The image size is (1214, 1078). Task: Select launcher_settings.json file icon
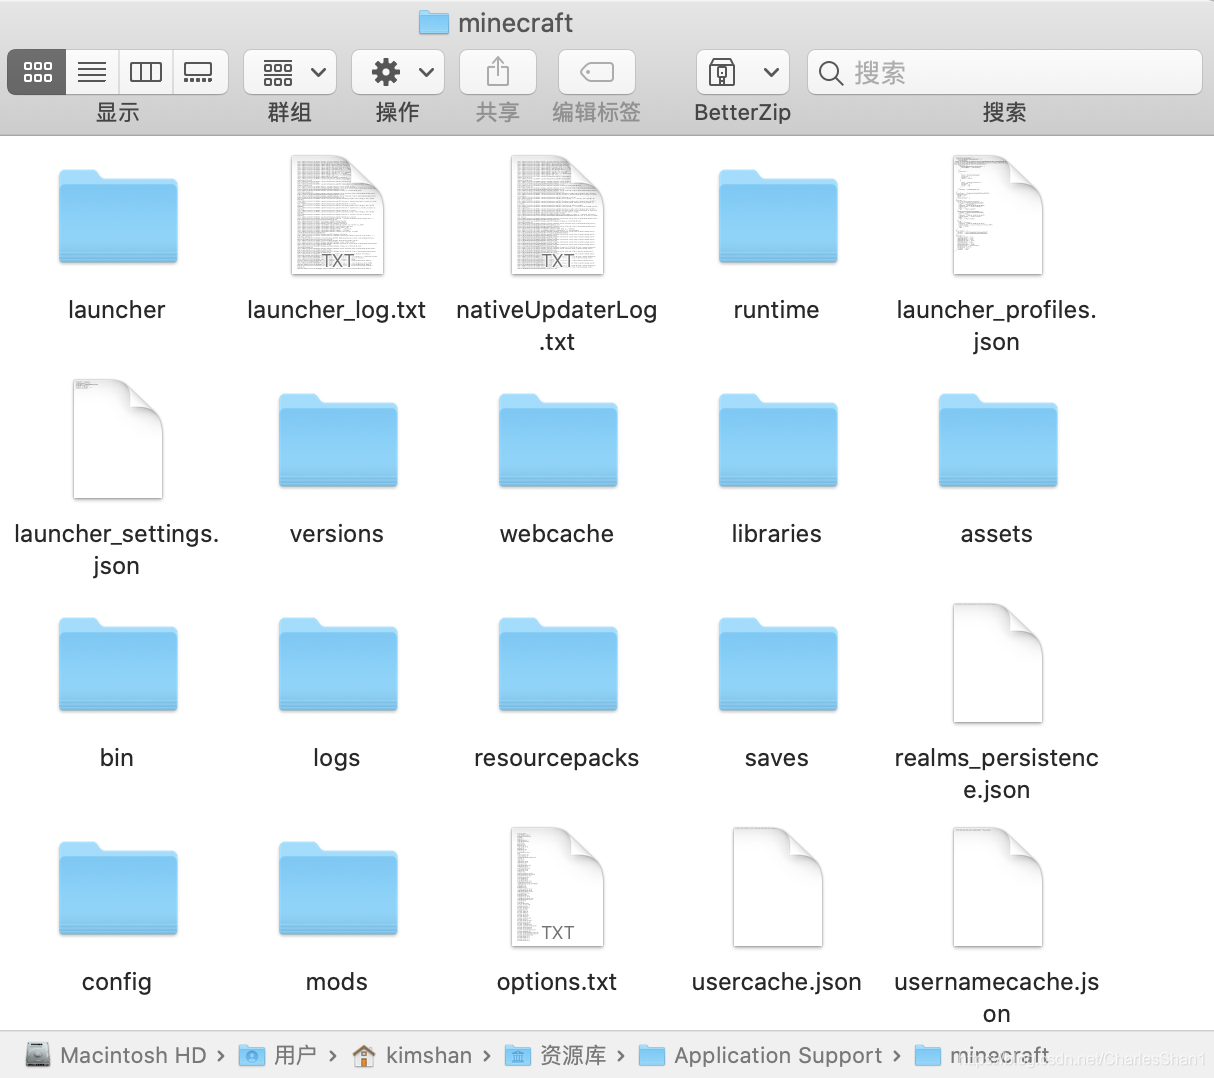[x=118, y=439]
